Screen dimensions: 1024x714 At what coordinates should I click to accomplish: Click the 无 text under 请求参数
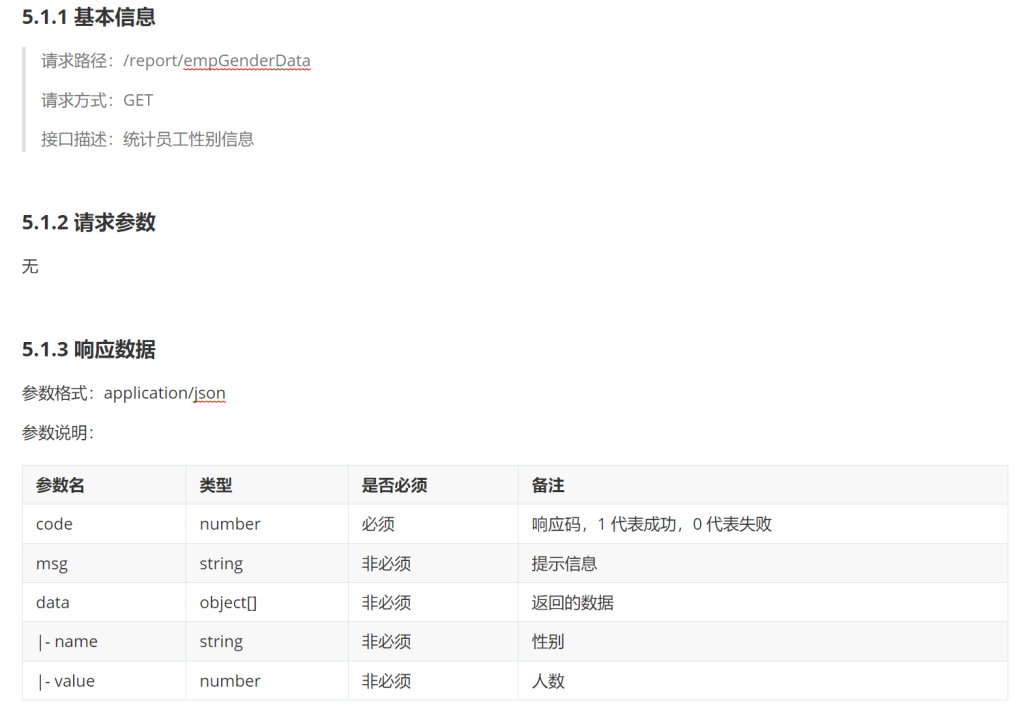click(x=30, y=266)
